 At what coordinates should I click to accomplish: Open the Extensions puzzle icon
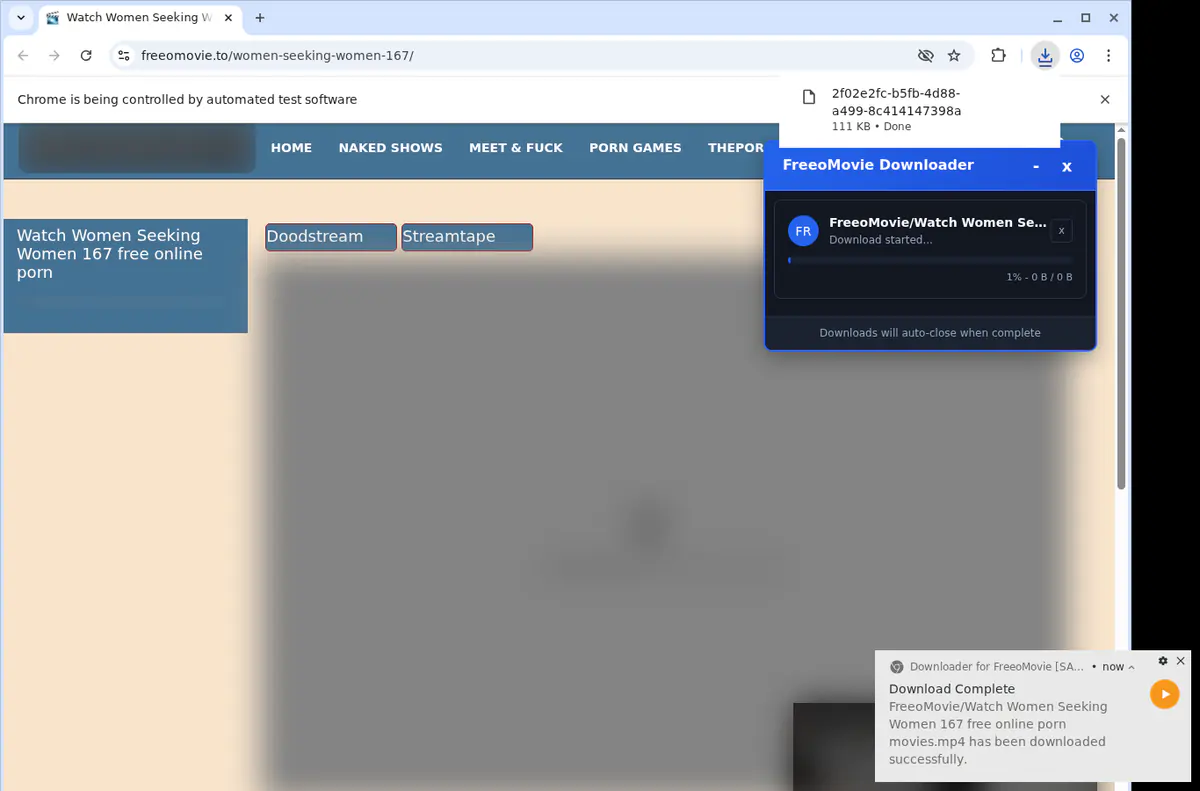pyautogui.click(x=998, y=56)
